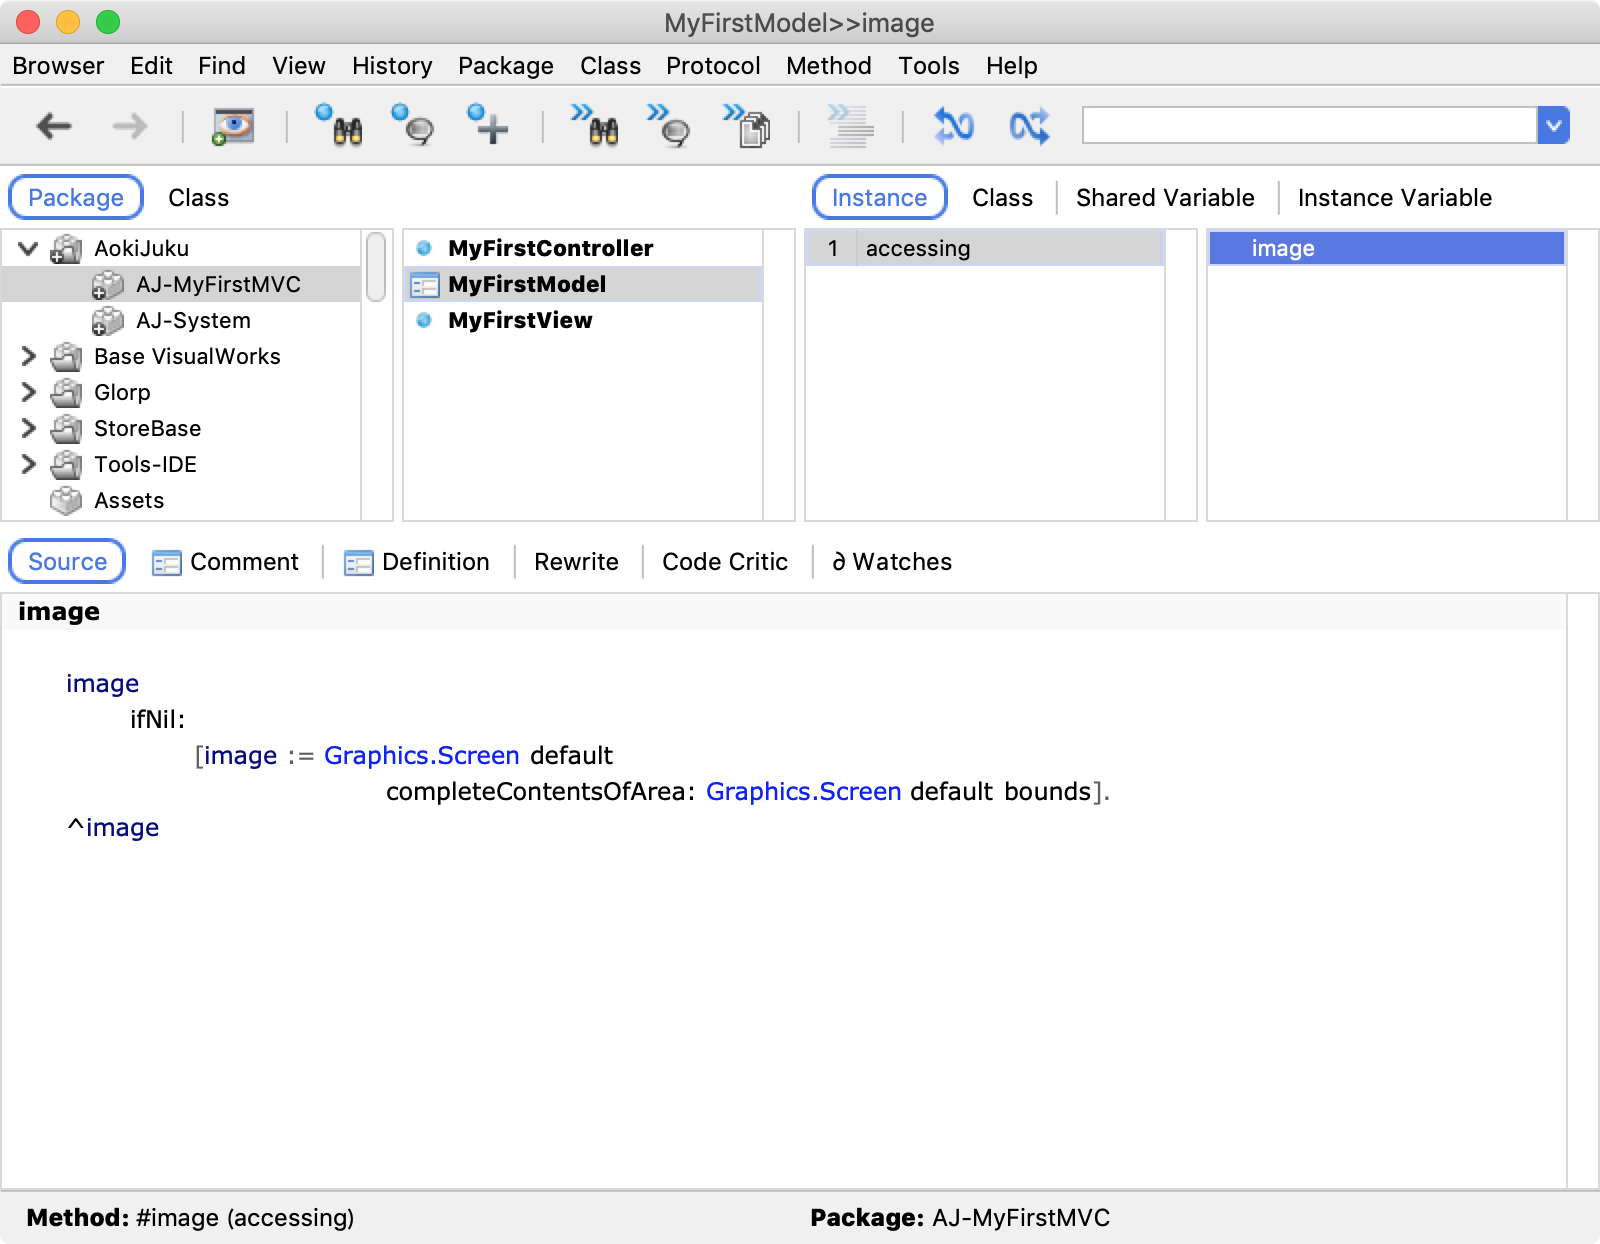
Task: Click the blue dot binoculars icon
Action: (x=339, y=126)
